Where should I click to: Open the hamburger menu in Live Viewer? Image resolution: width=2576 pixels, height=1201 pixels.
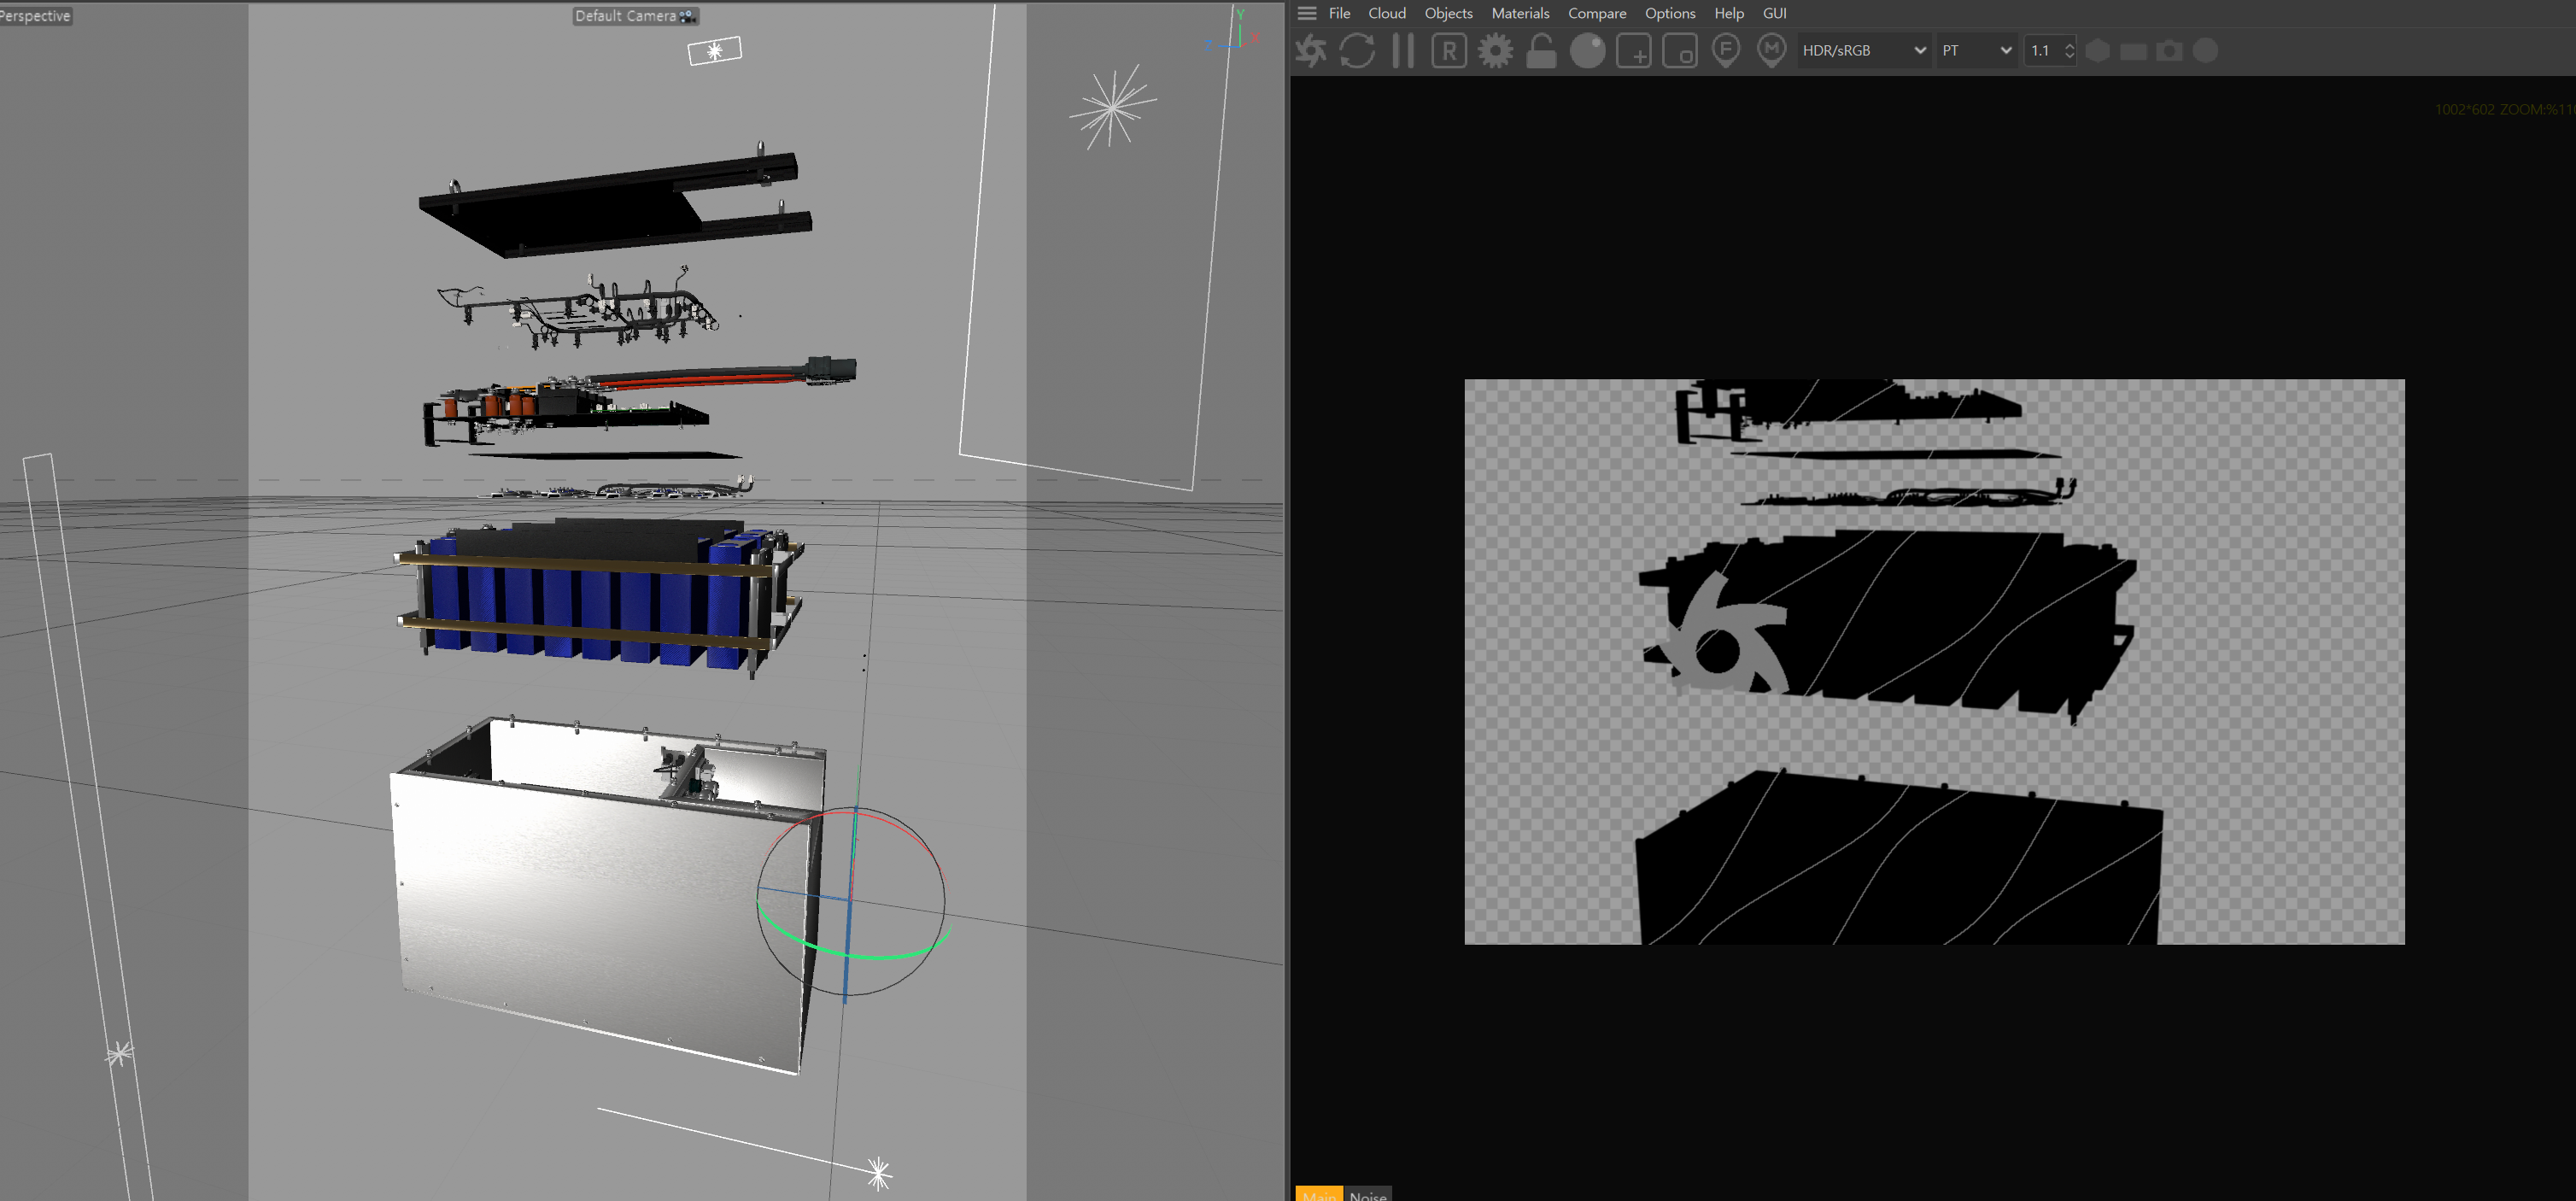1306,13
